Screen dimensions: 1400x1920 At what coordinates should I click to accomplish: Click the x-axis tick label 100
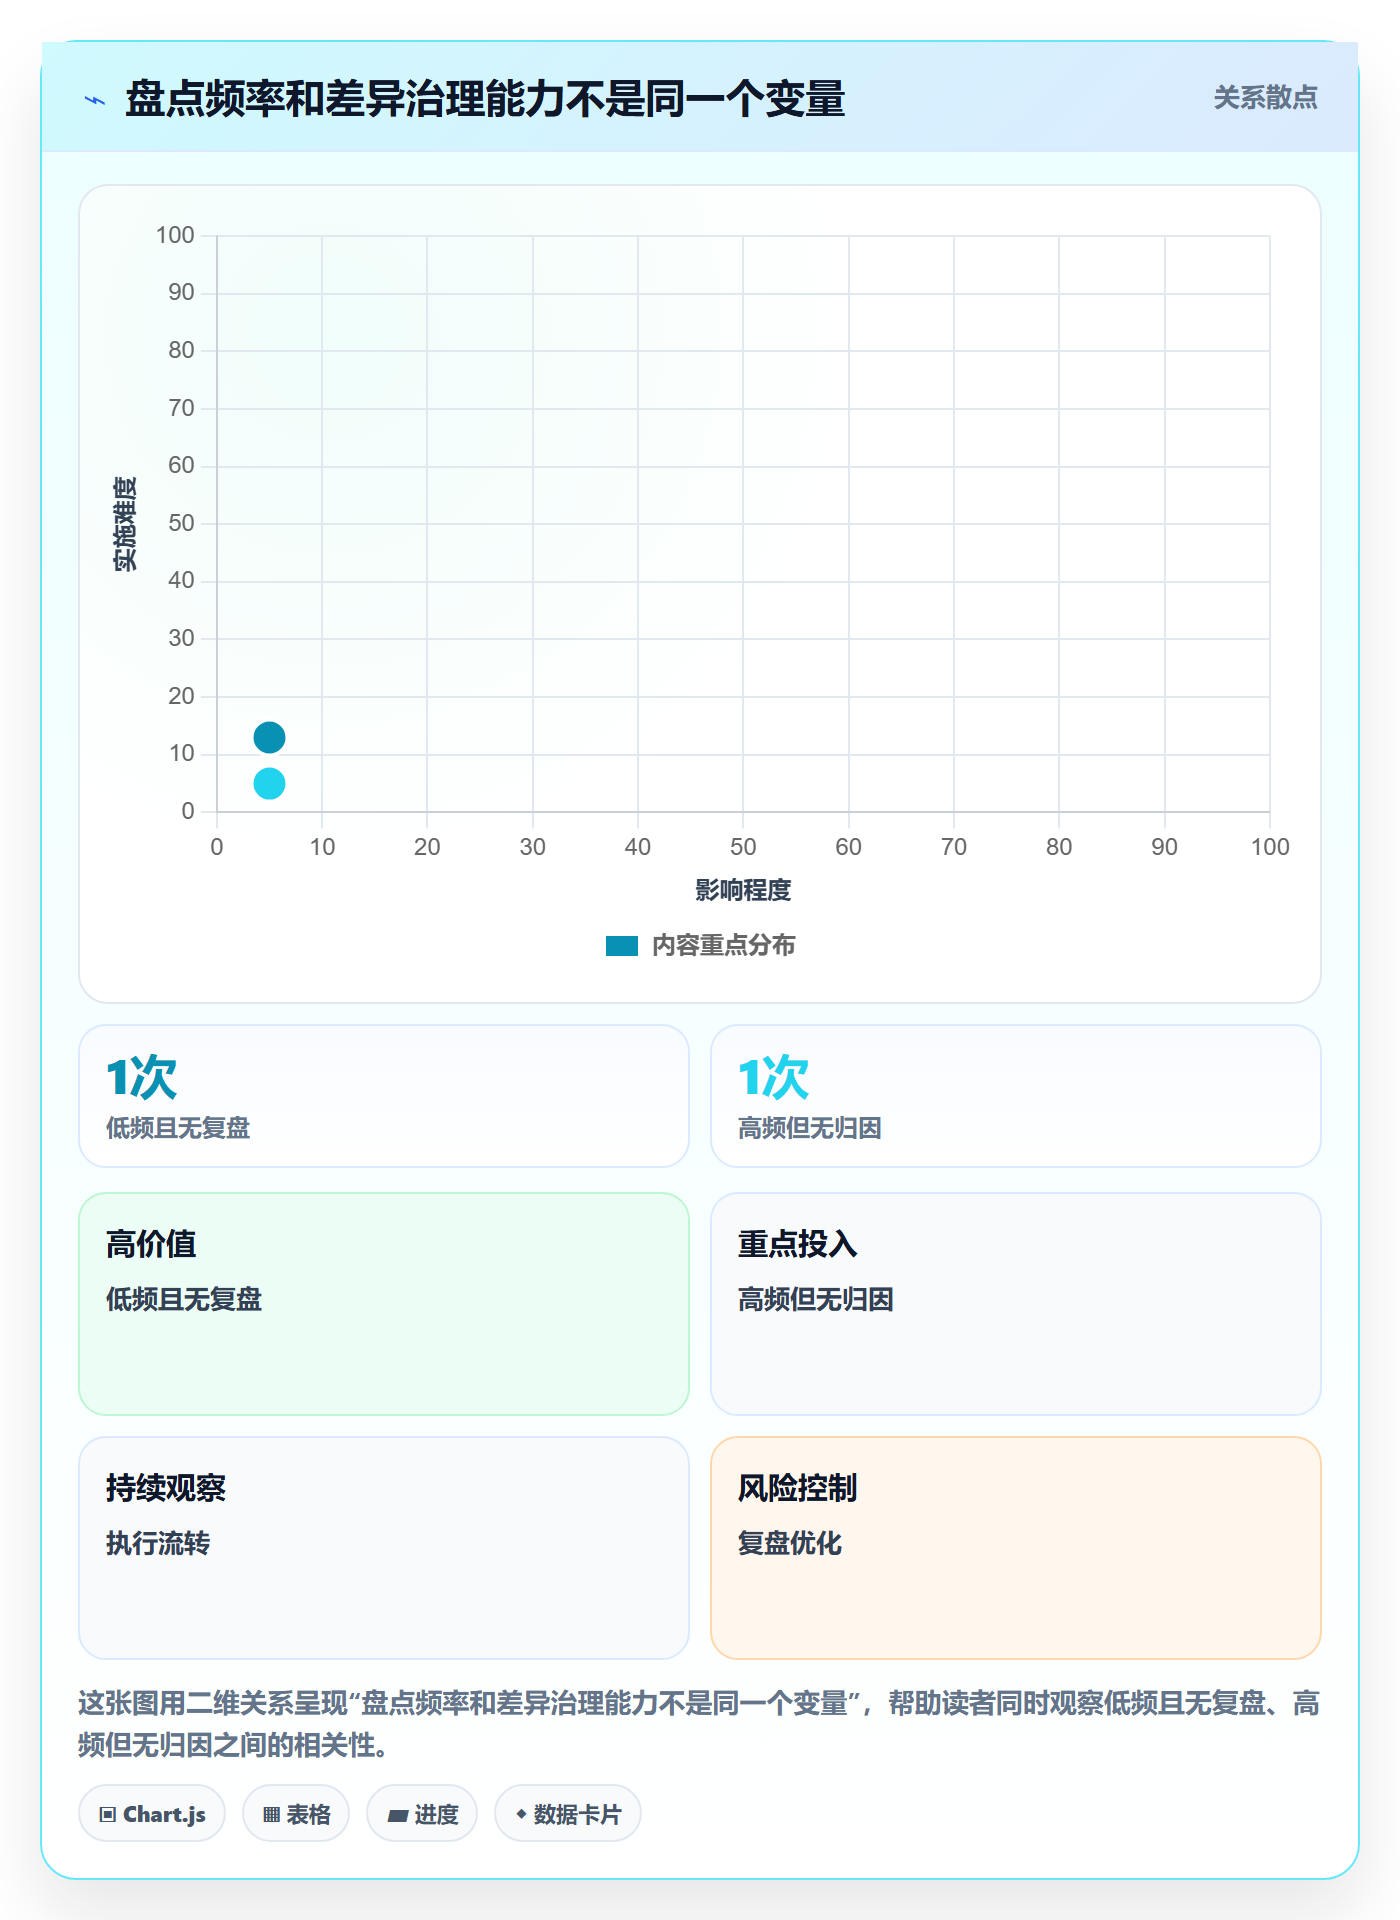[x=1270, y=848]
